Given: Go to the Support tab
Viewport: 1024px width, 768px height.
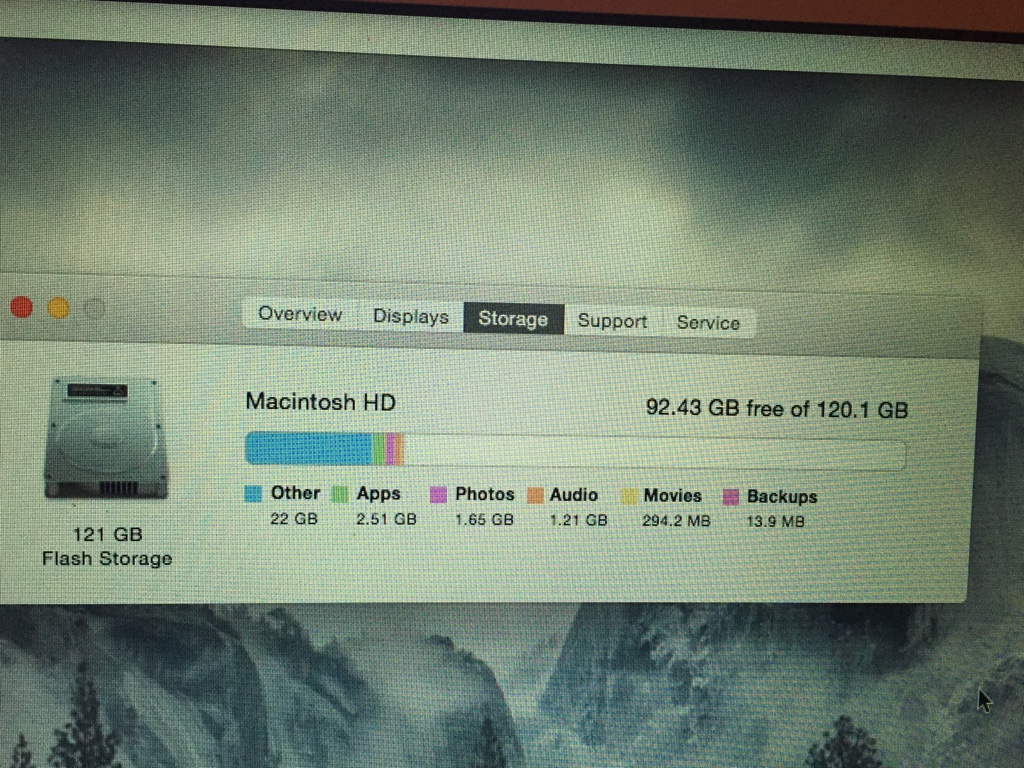Looking at the screenshot, I should pos(613,321).
